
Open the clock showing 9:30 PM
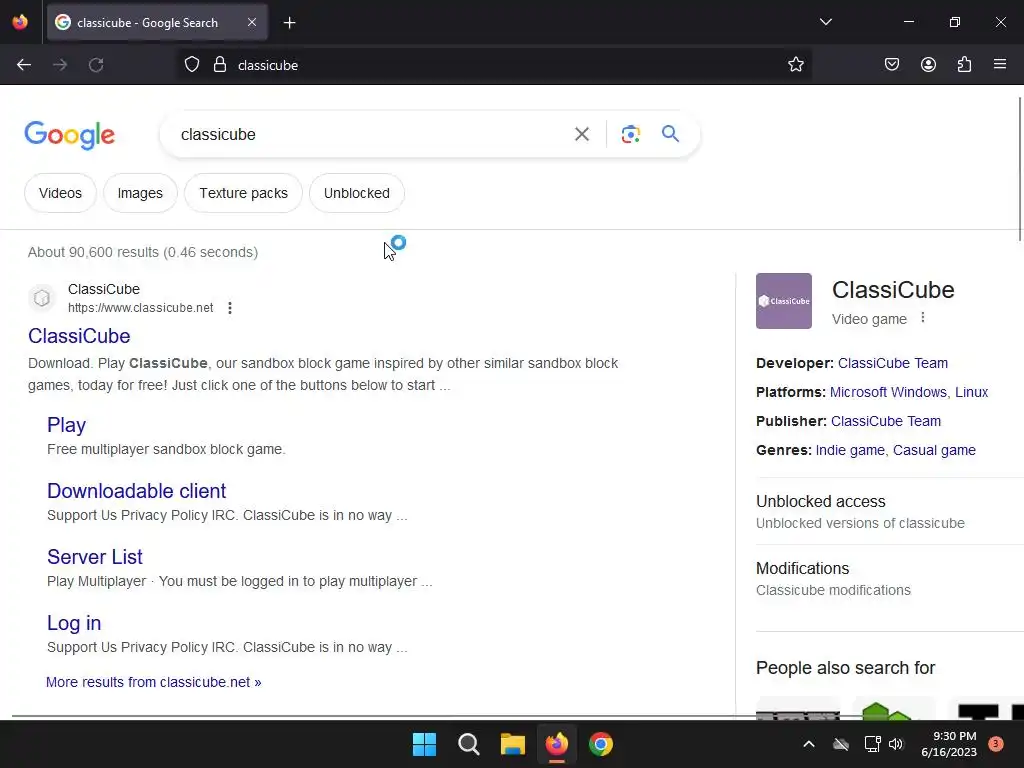click(x=949, y=744)
